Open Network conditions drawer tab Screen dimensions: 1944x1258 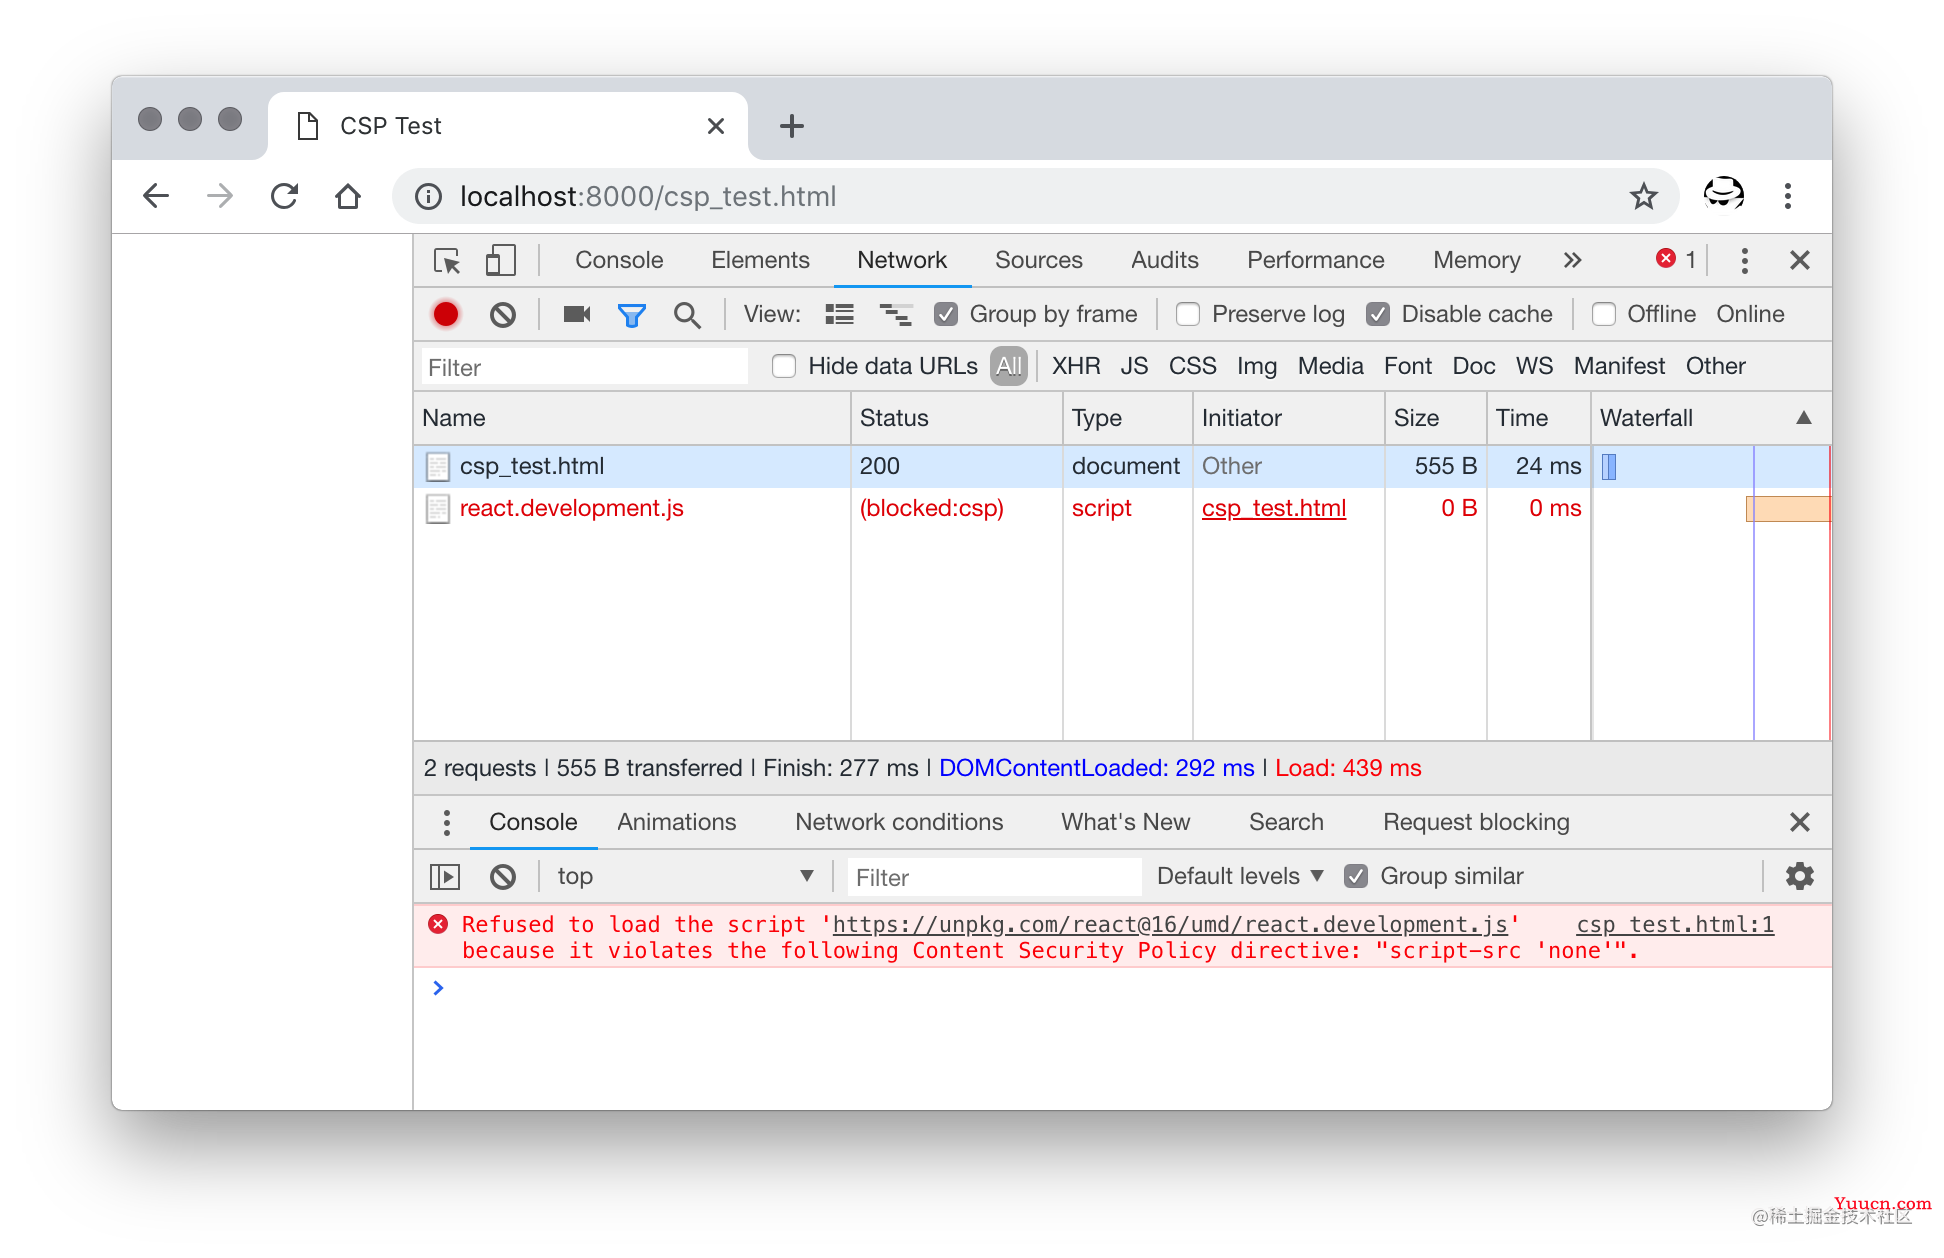(x=899, y=822)
